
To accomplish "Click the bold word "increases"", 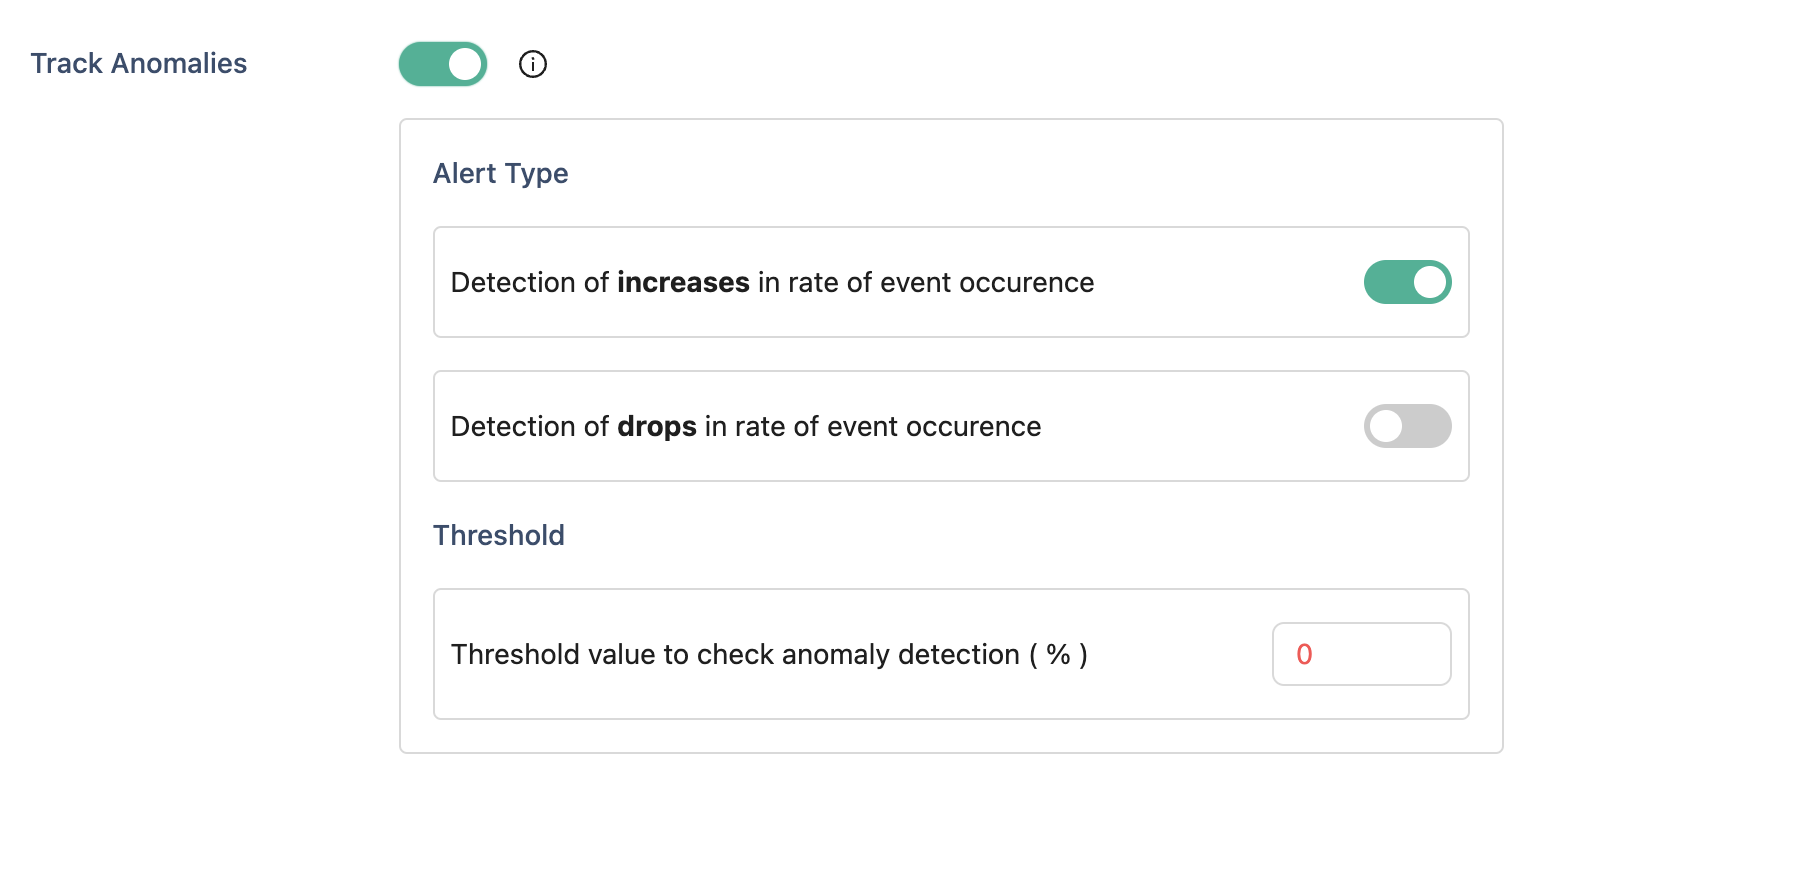I will click(x=683, y=283).
